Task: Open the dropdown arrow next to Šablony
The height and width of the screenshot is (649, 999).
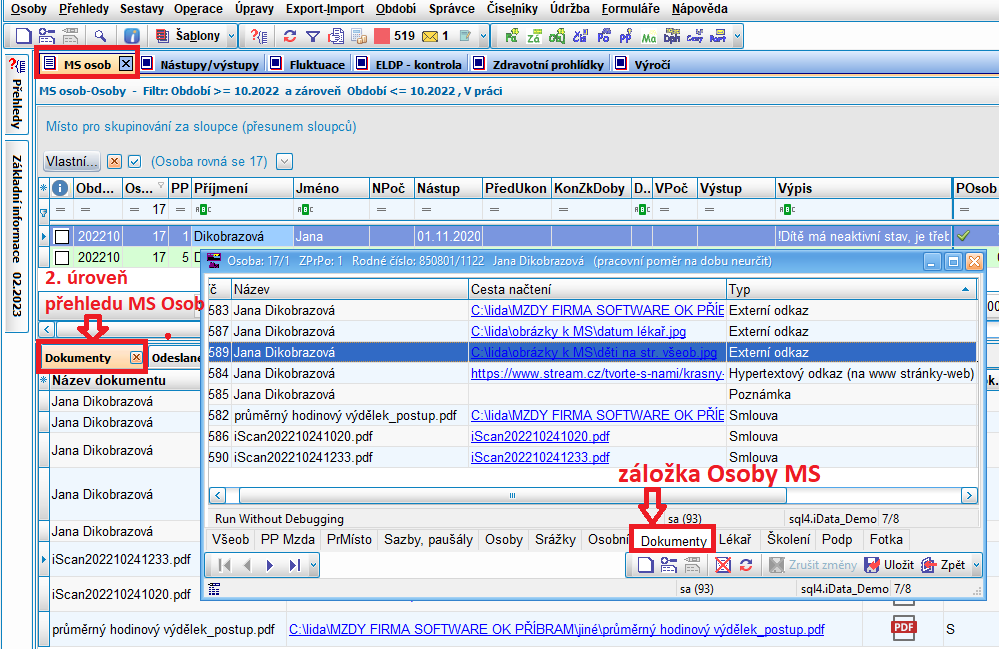Action: [231, 36]
